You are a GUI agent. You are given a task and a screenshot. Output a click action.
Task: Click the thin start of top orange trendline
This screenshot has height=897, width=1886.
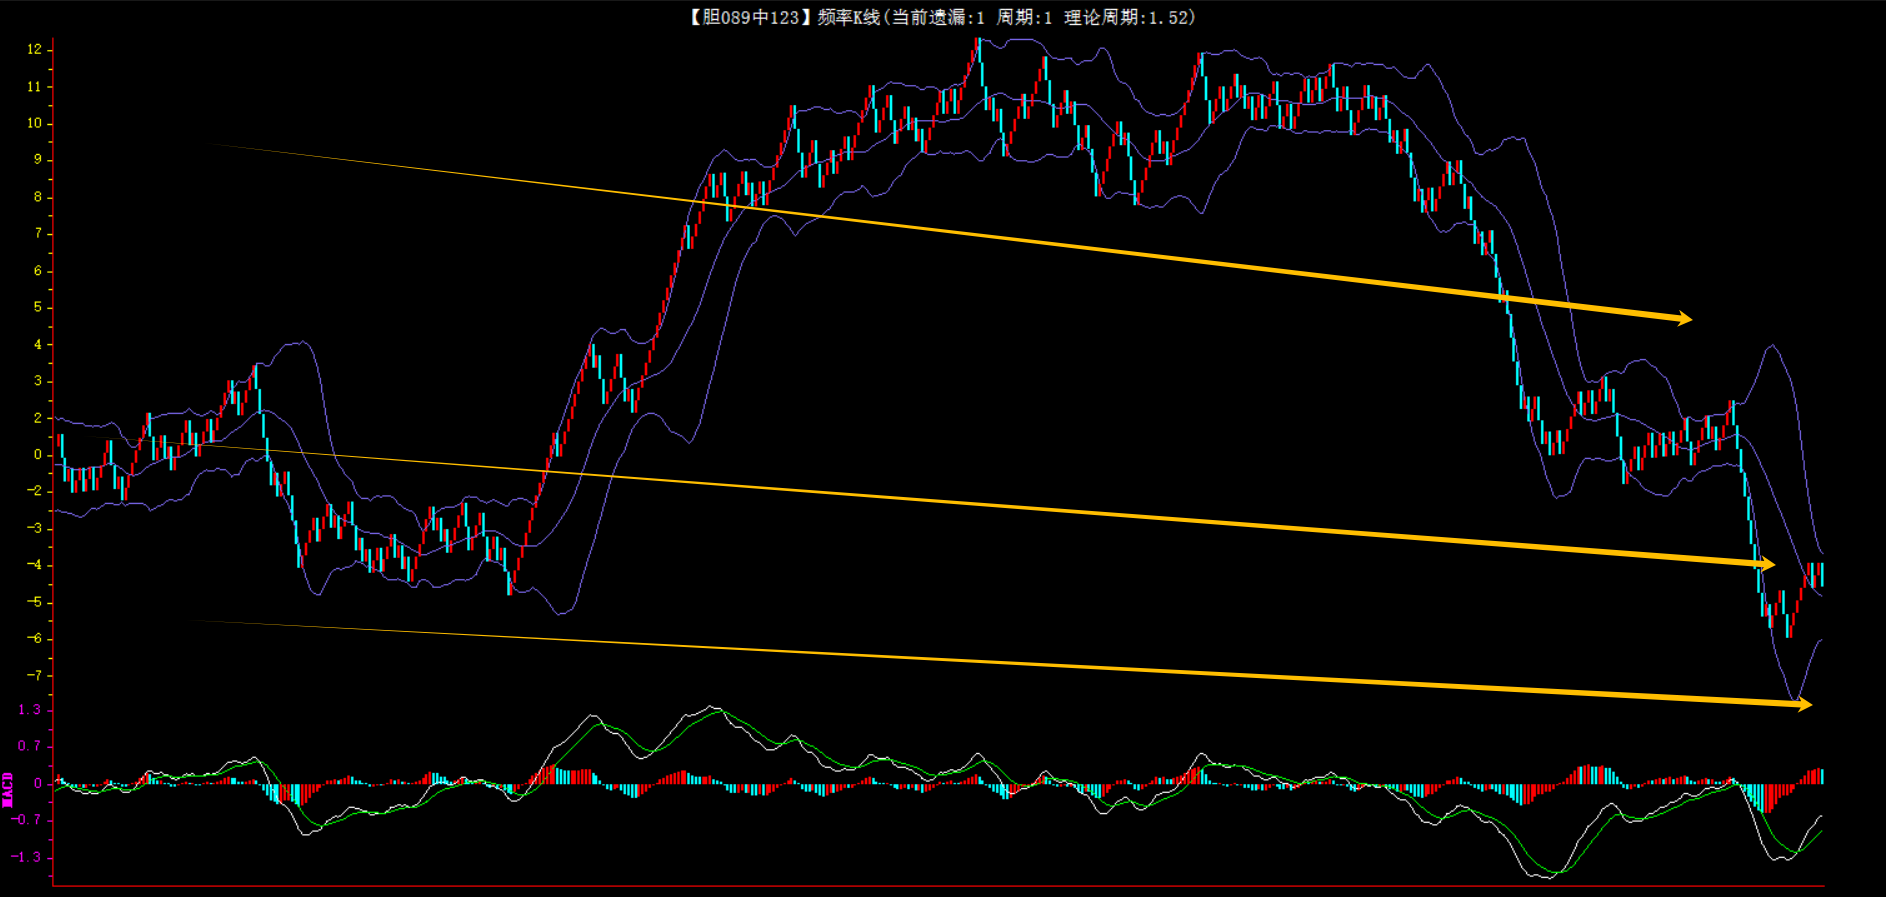click(215, 146)
